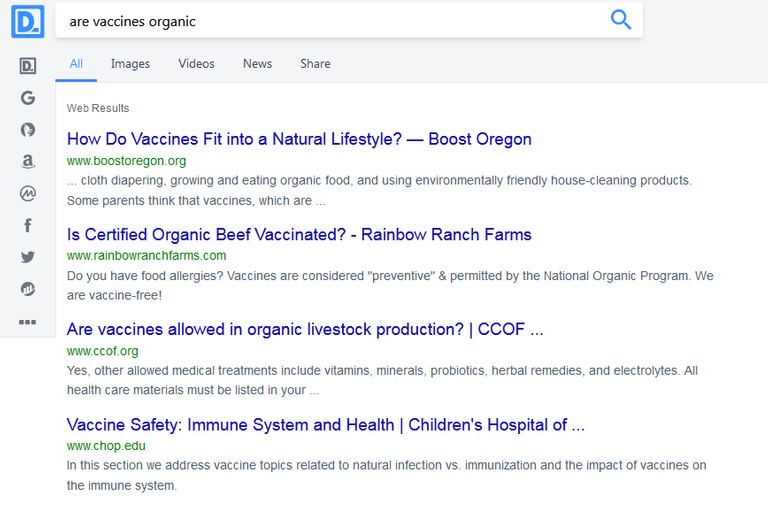Select the All results tab
768x507 pixels.
[x=76, y=64]
